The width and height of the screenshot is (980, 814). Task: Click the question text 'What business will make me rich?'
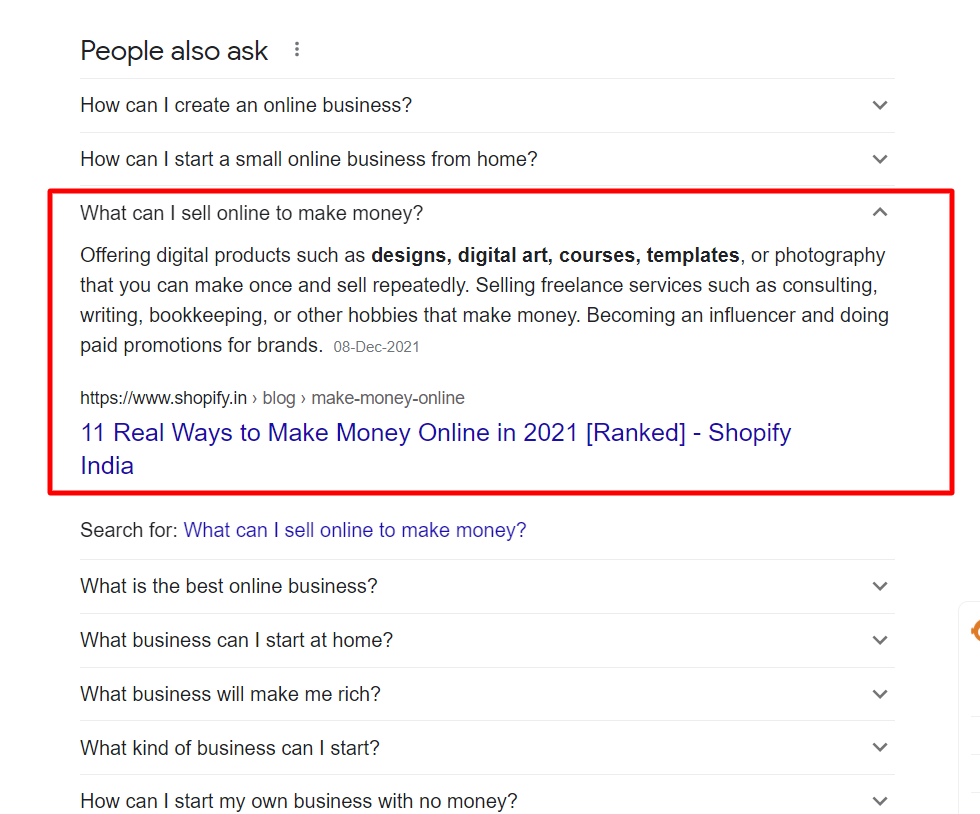[230, 694]
